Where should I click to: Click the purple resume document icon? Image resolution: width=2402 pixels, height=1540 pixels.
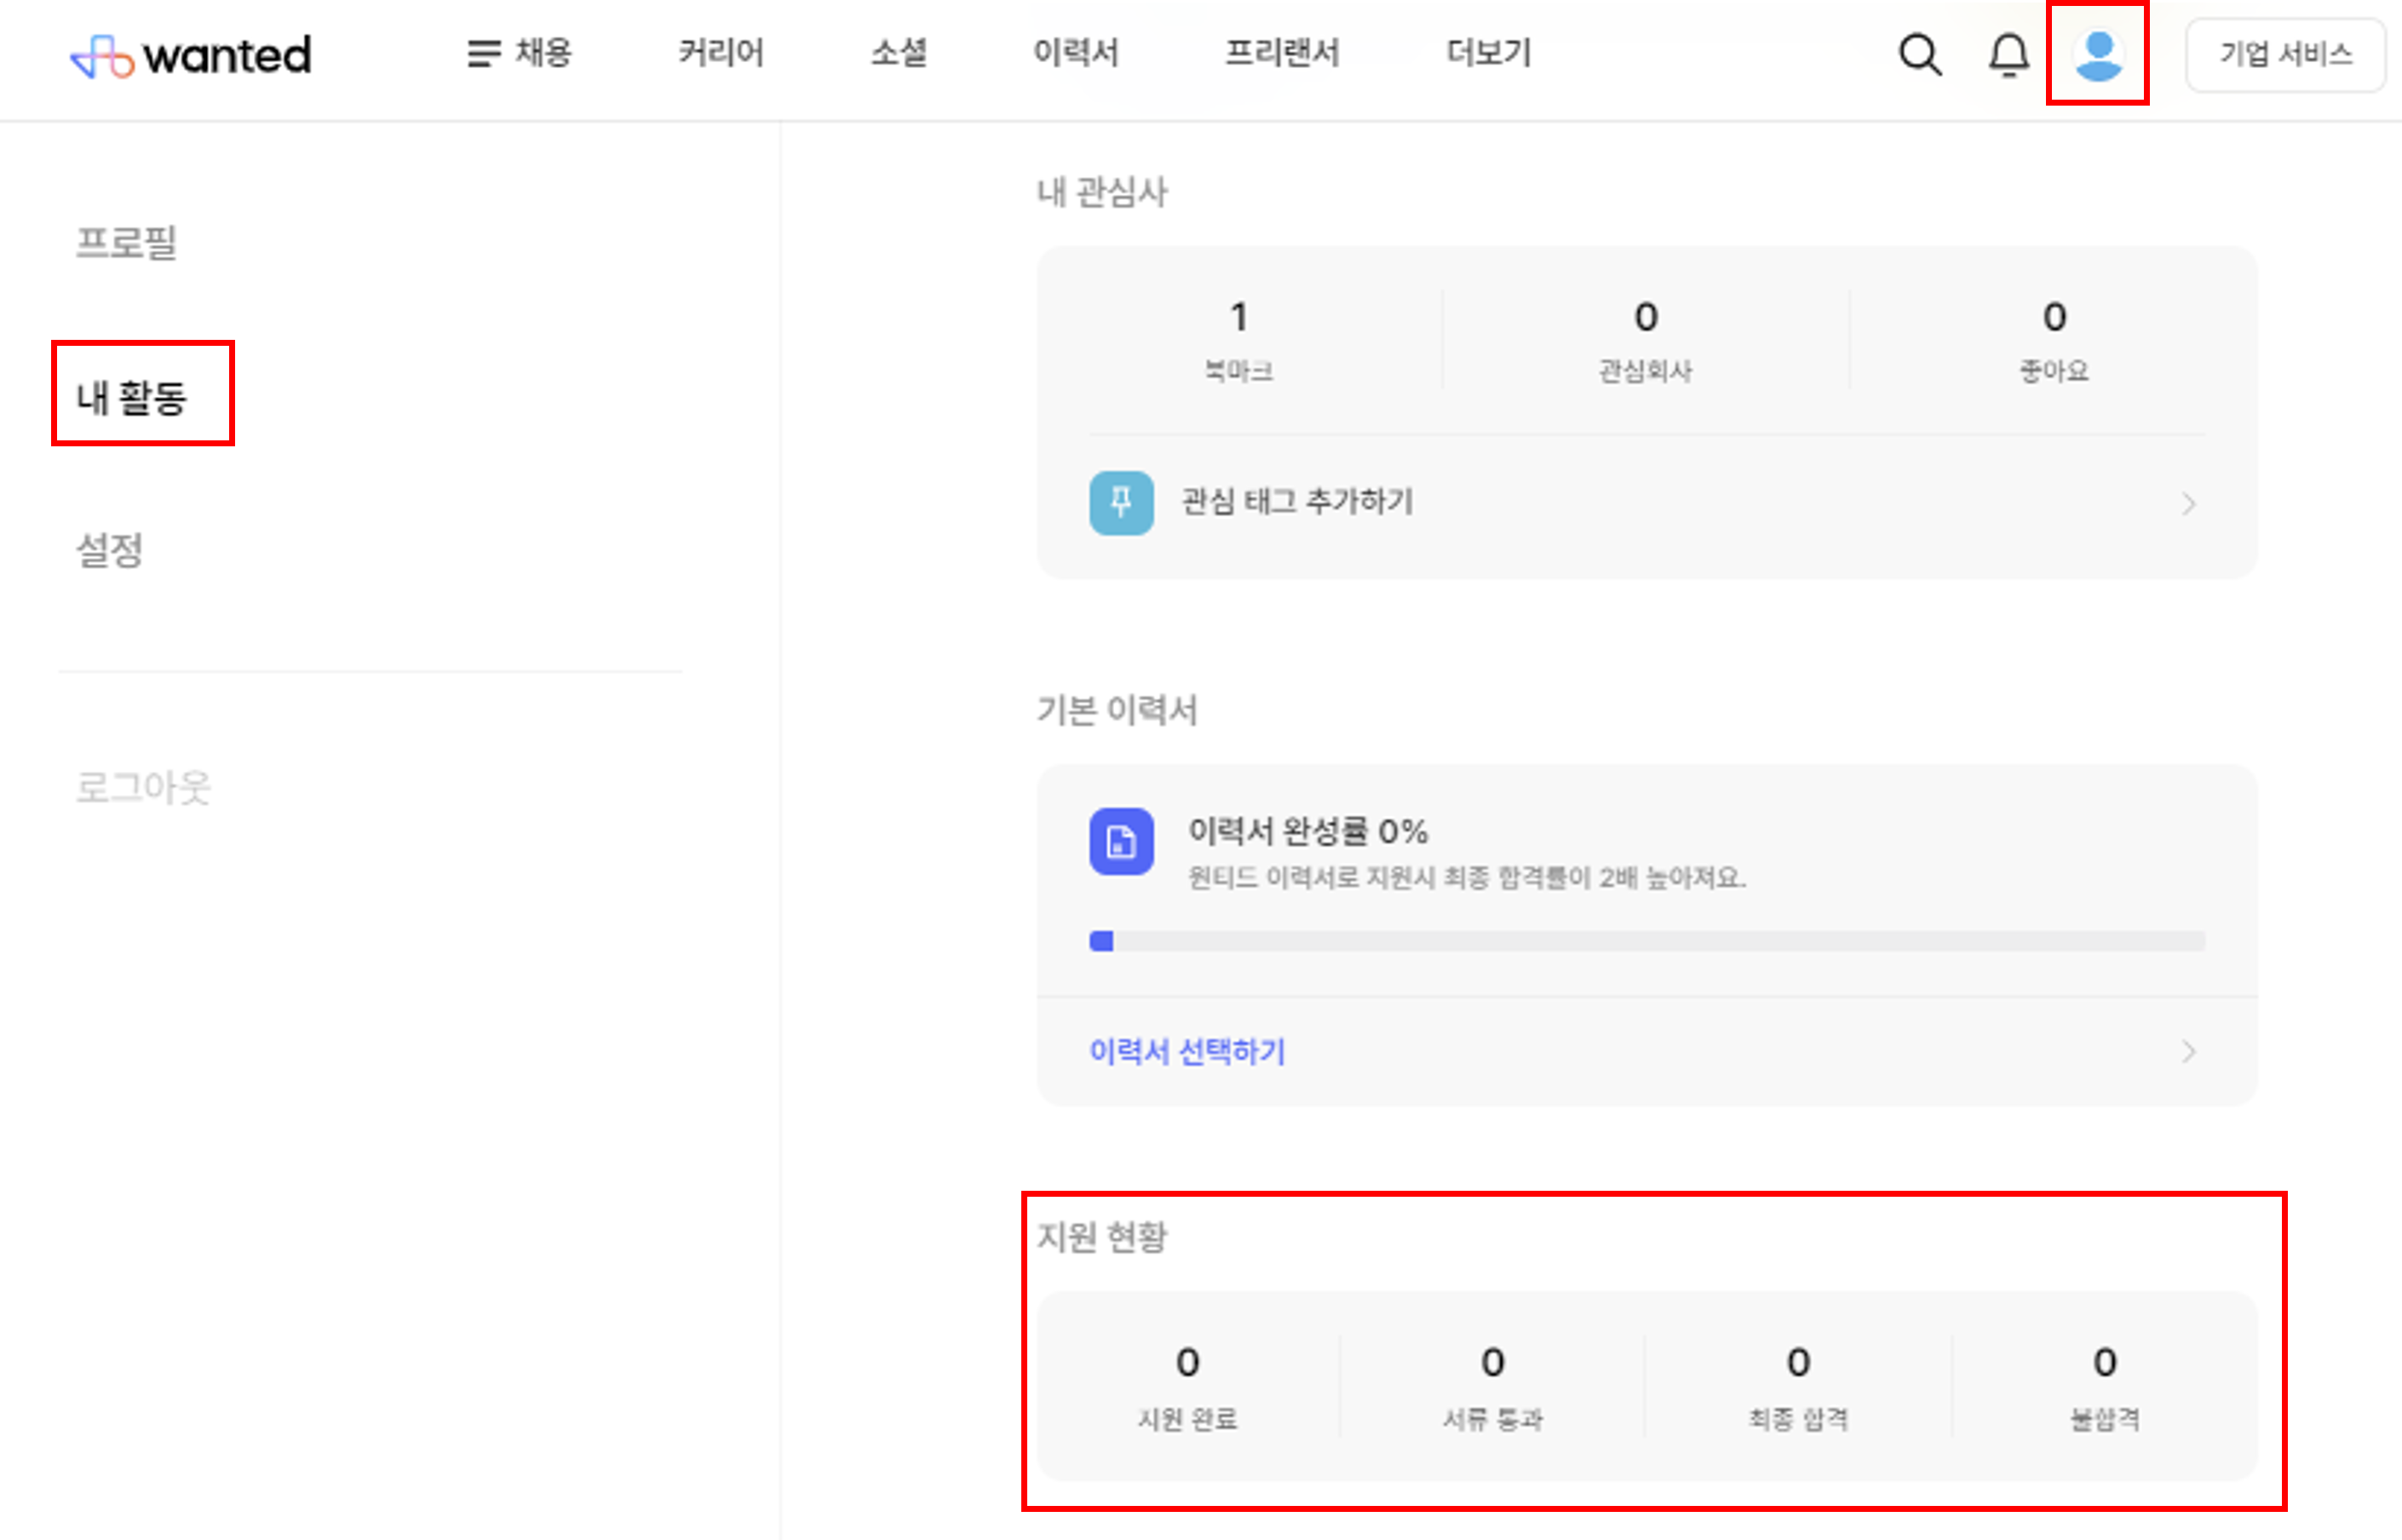coord(1121,841)
